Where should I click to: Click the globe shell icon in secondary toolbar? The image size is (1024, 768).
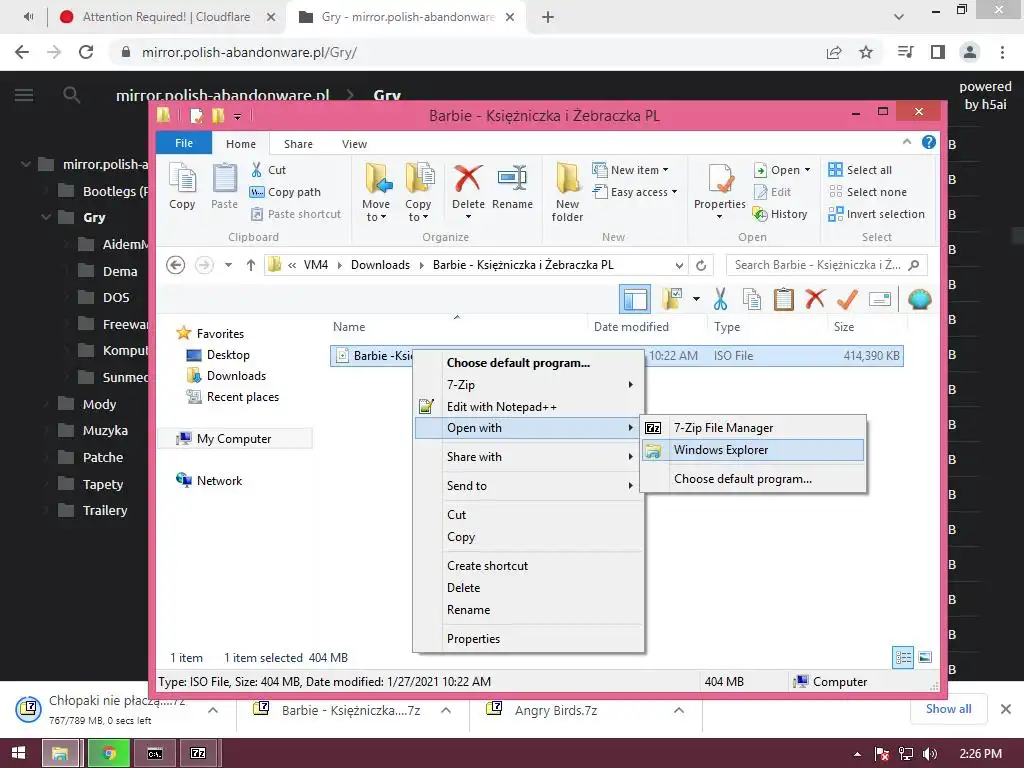pos(920,299)
